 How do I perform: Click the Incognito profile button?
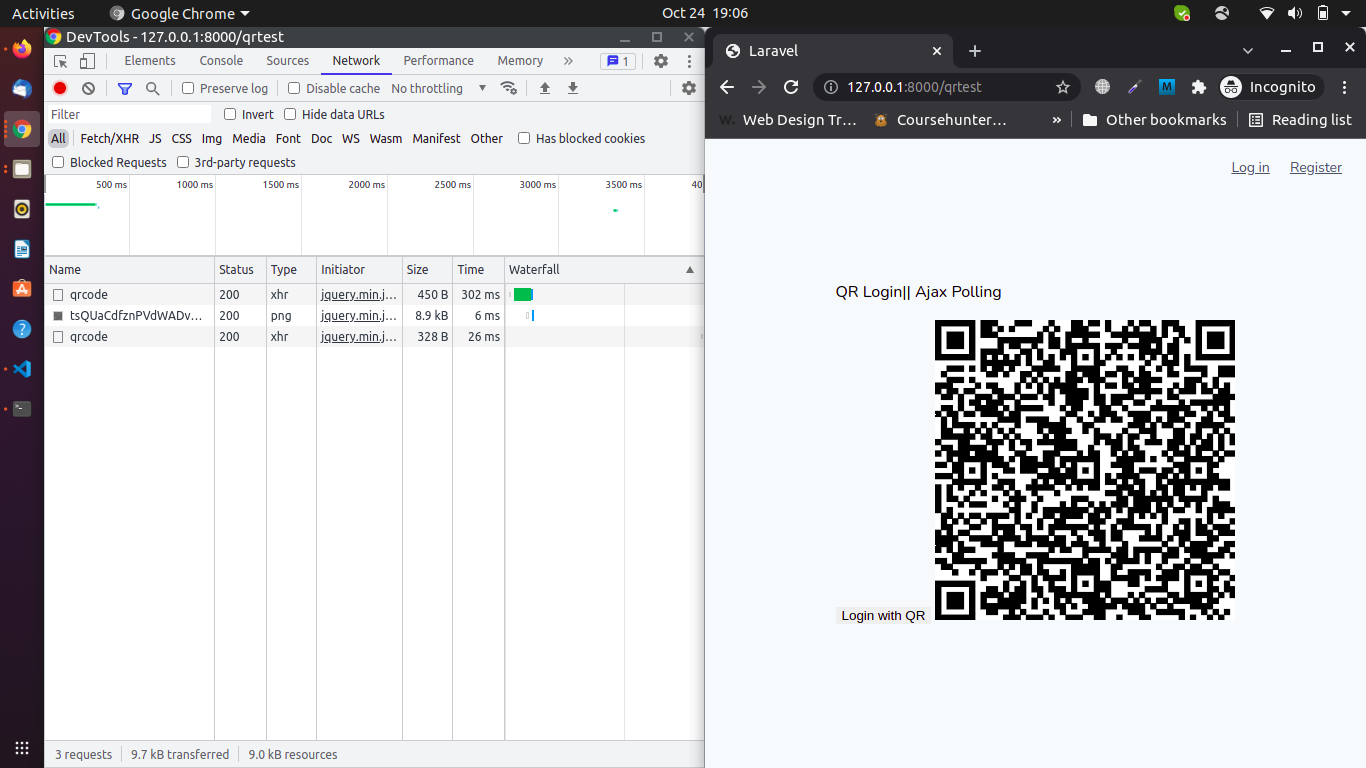click(1271, 87)
